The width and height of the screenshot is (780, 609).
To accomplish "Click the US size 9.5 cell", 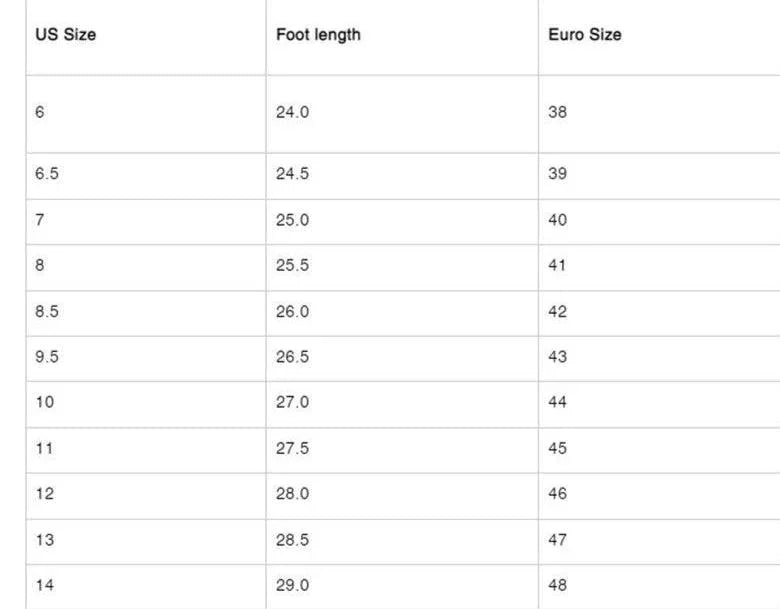I will (x=47, y=357).
